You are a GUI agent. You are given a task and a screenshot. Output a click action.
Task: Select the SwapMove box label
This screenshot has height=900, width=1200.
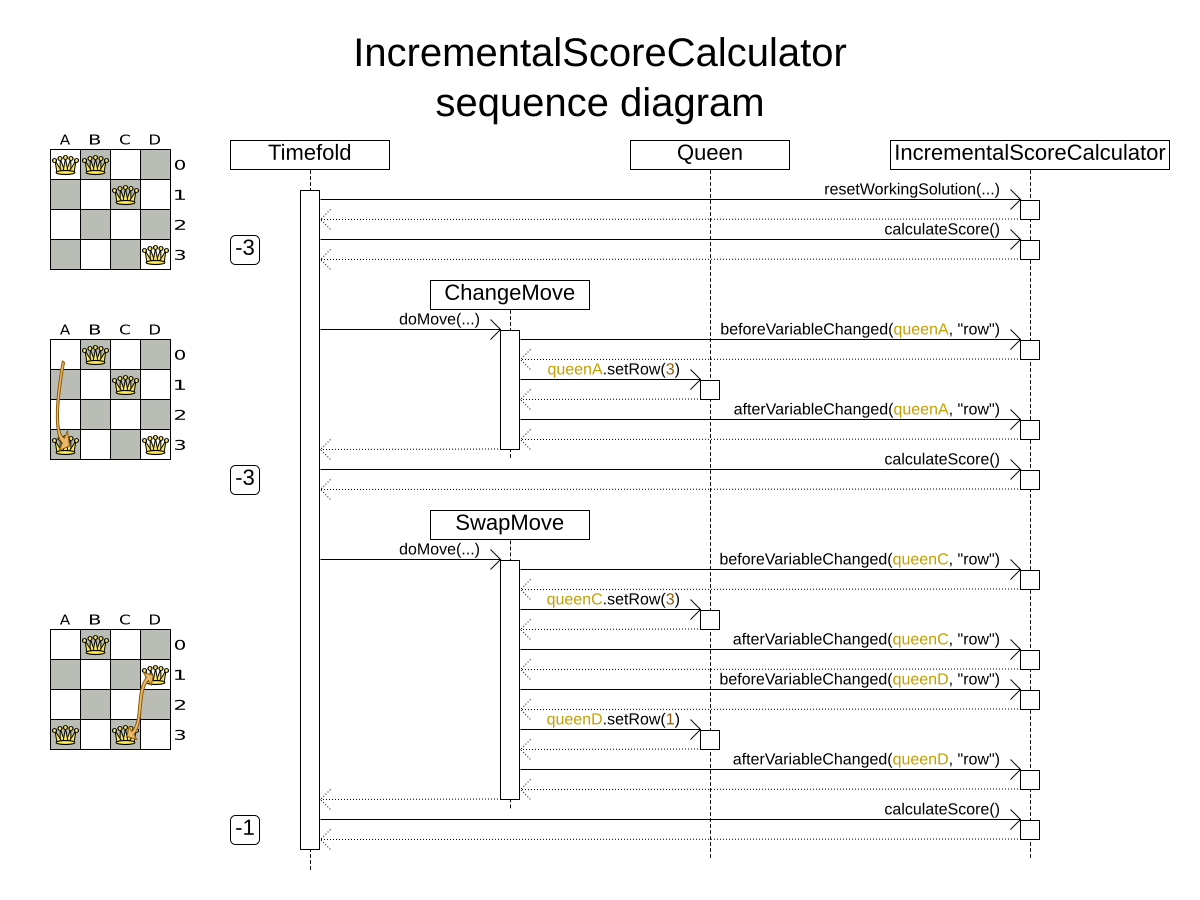click(x=510, y=524)
